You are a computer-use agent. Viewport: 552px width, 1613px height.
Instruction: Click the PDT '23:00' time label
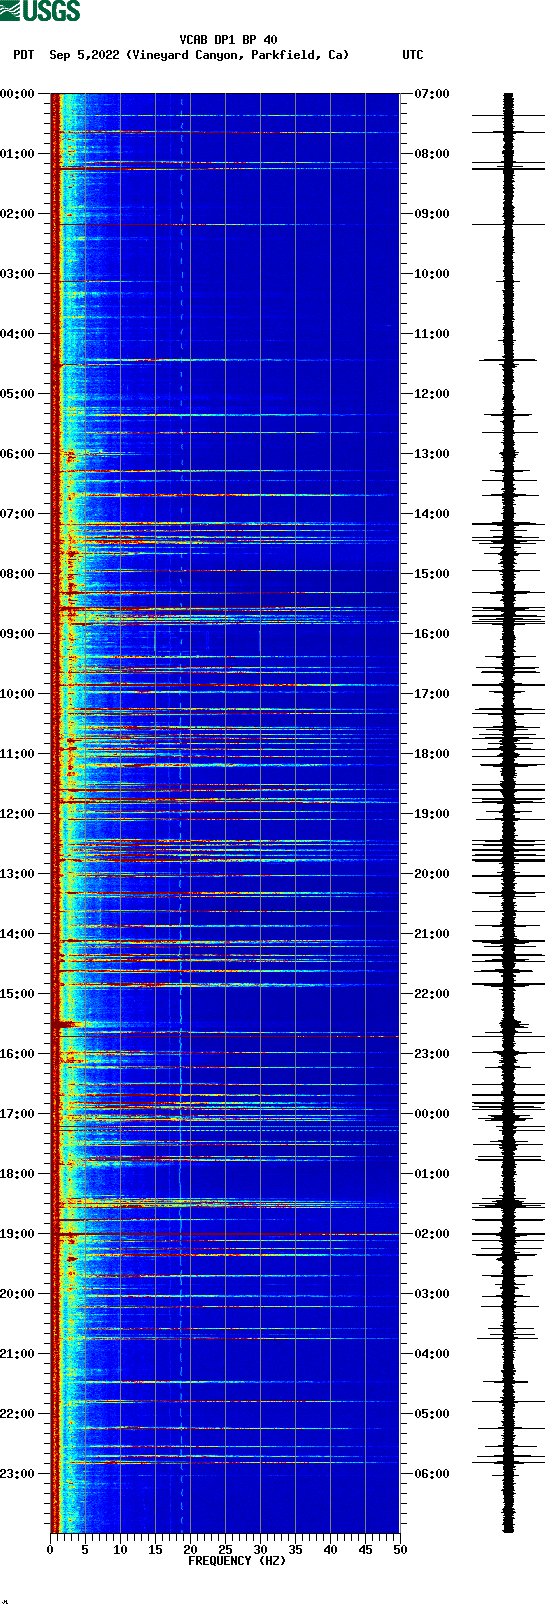pyautogui.click(x=17, y=1474)
